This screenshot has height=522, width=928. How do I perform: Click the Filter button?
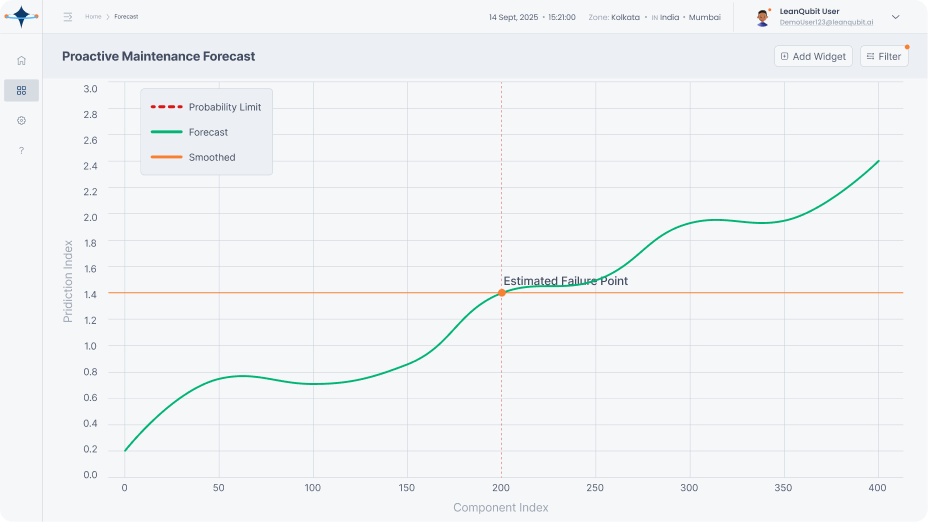pyautogui.click(x=884, y=56)
